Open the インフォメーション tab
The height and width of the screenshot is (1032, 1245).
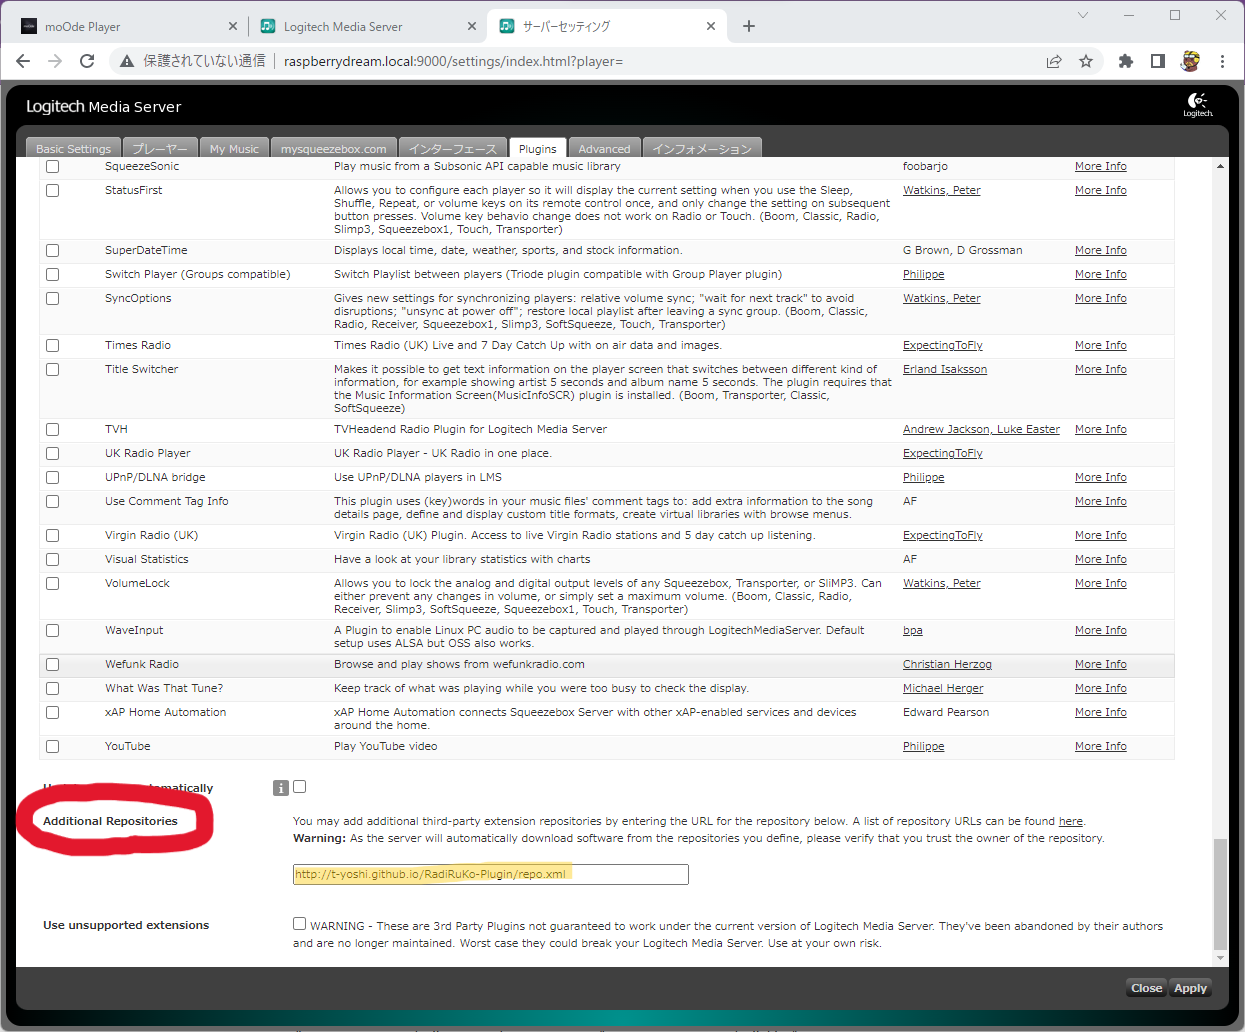tap(702, 148)
